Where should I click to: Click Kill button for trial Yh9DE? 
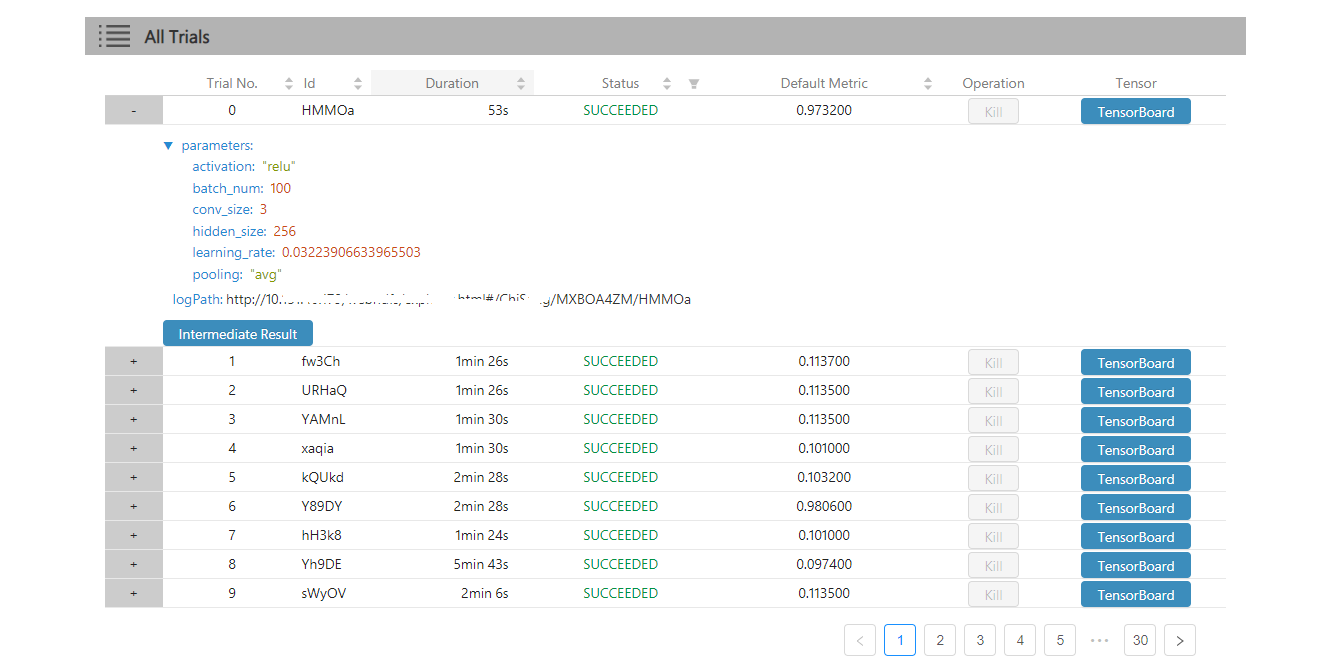(993, 565)
